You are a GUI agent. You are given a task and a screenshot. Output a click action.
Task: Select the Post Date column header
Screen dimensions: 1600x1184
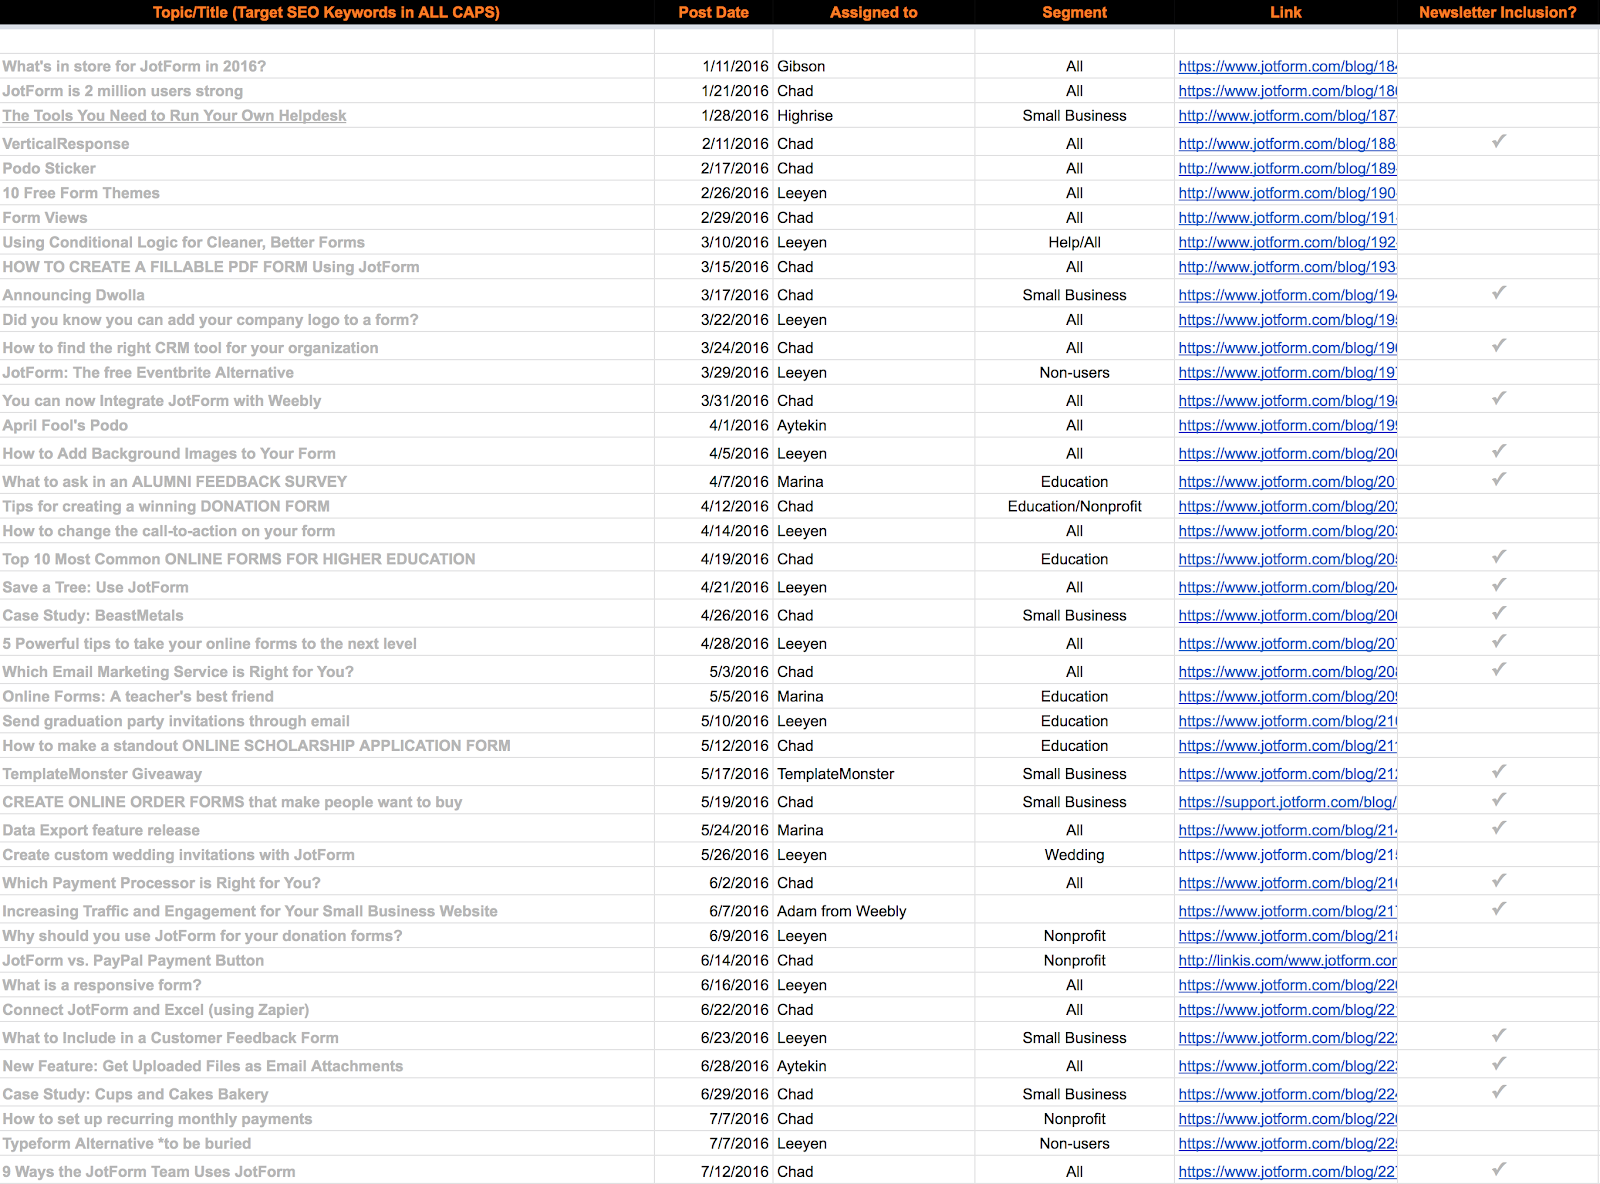pyautogui.click(x=713, y=13)
